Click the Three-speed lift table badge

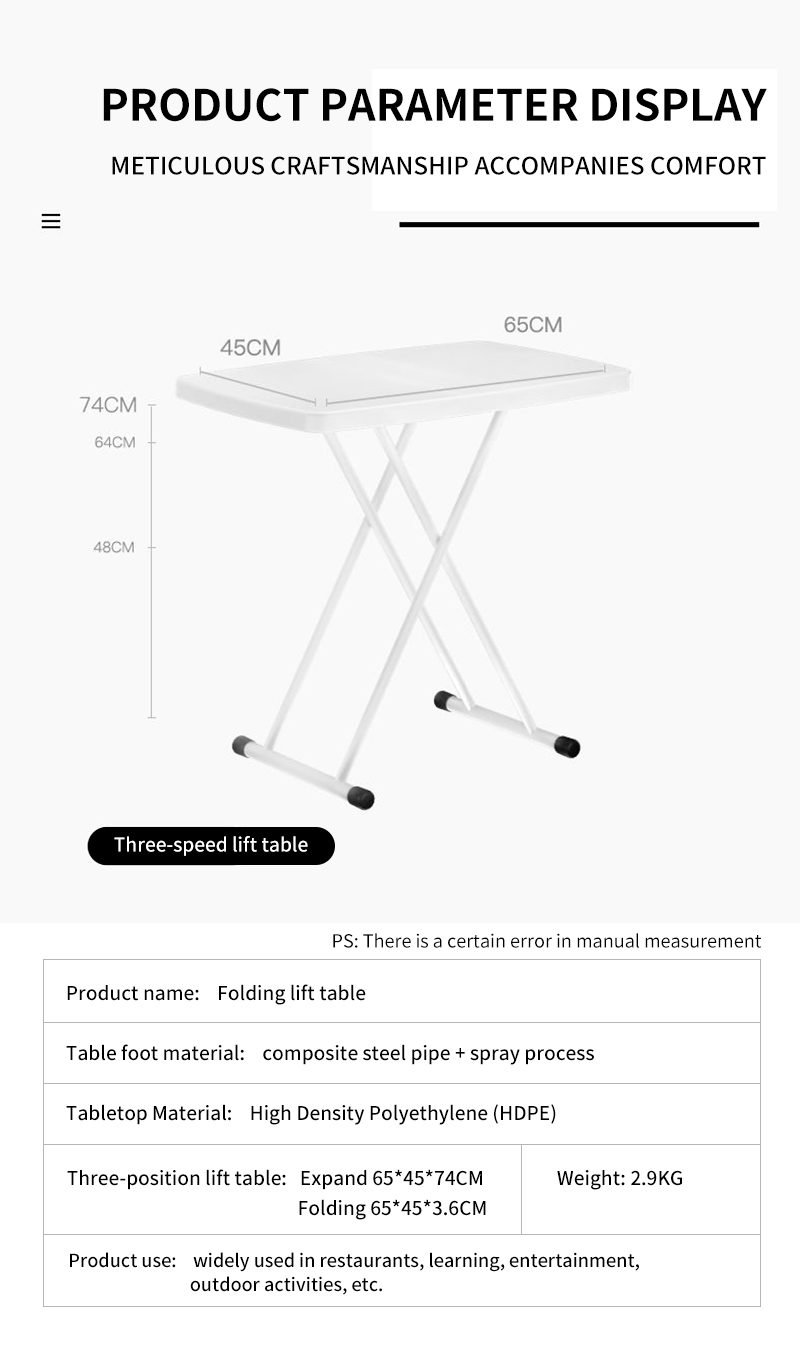click(211, 845)
